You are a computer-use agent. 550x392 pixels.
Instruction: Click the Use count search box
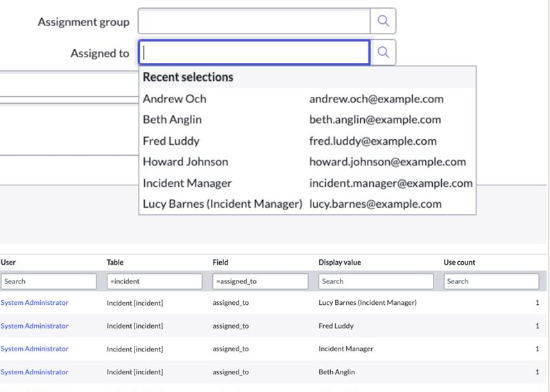point(491,281)
